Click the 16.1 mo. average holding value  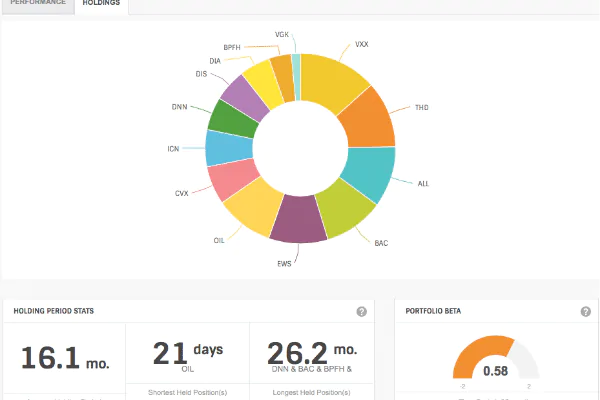(x=65, y=358)
